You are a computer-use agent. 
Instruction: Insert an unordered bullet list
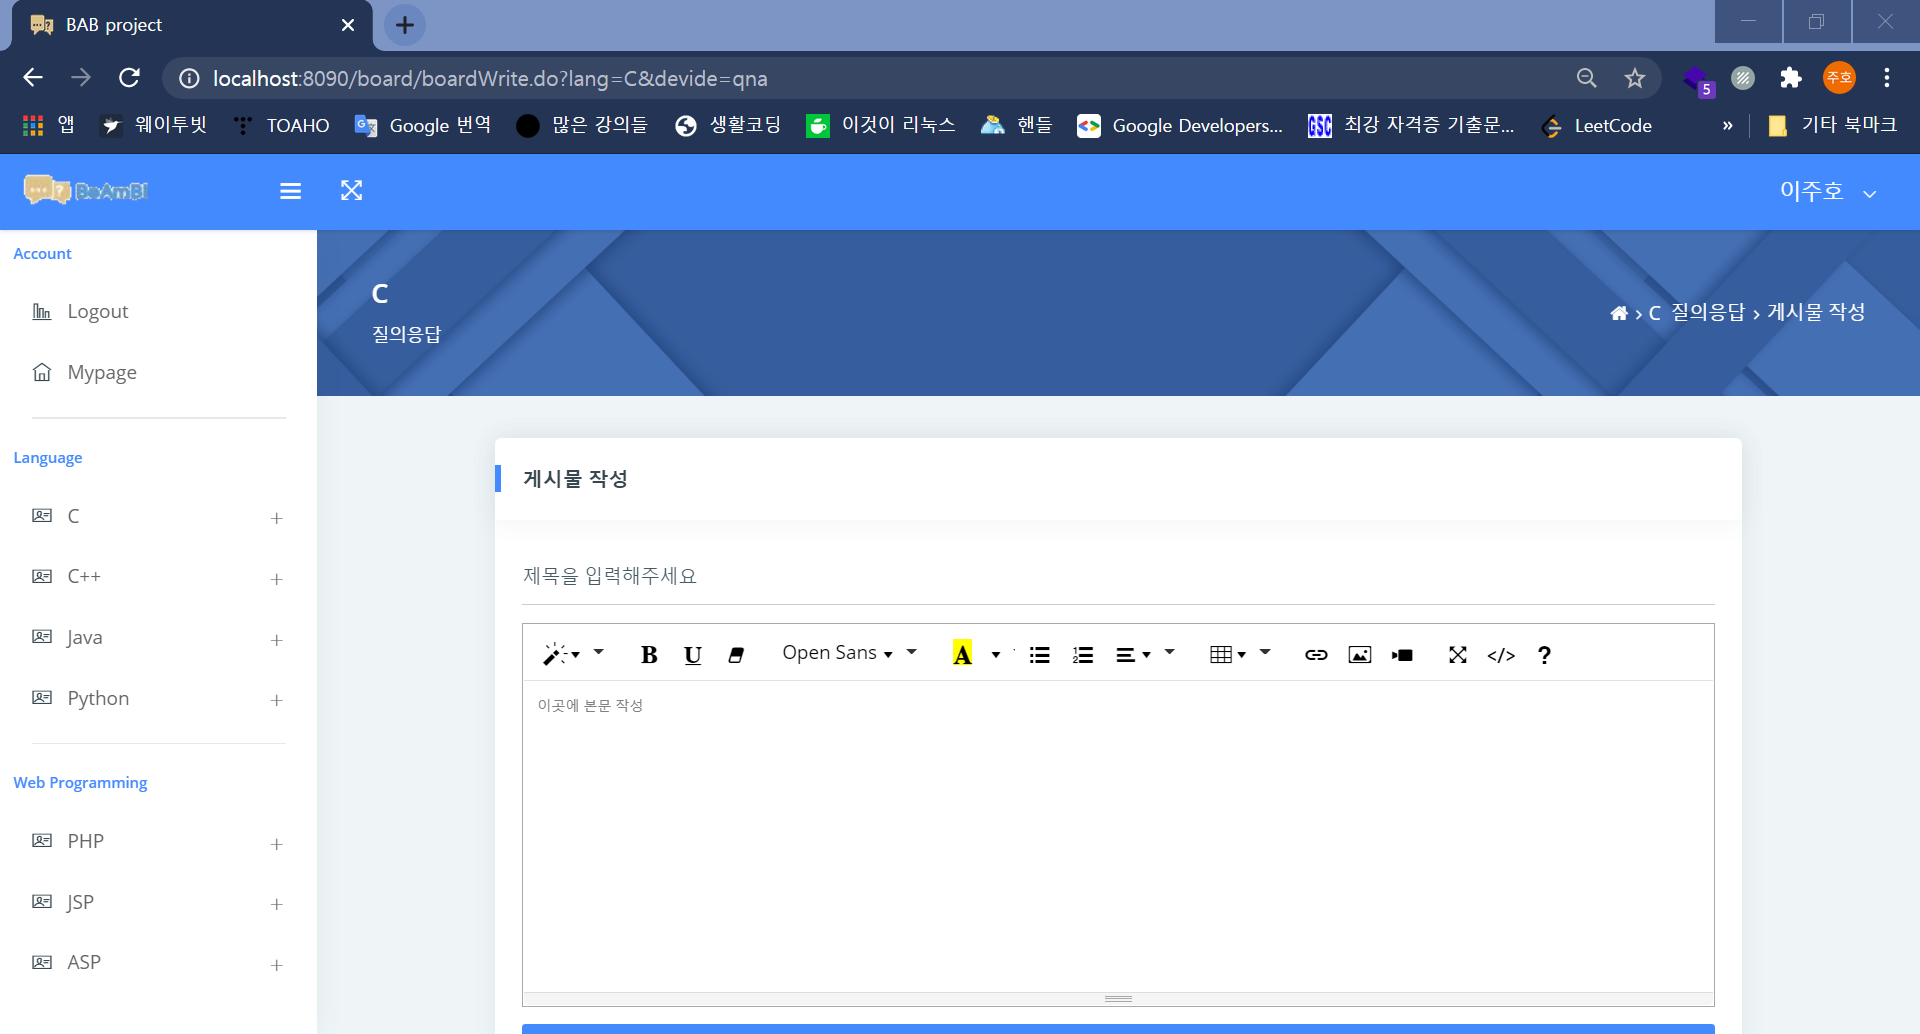(x=1040, y=654)
